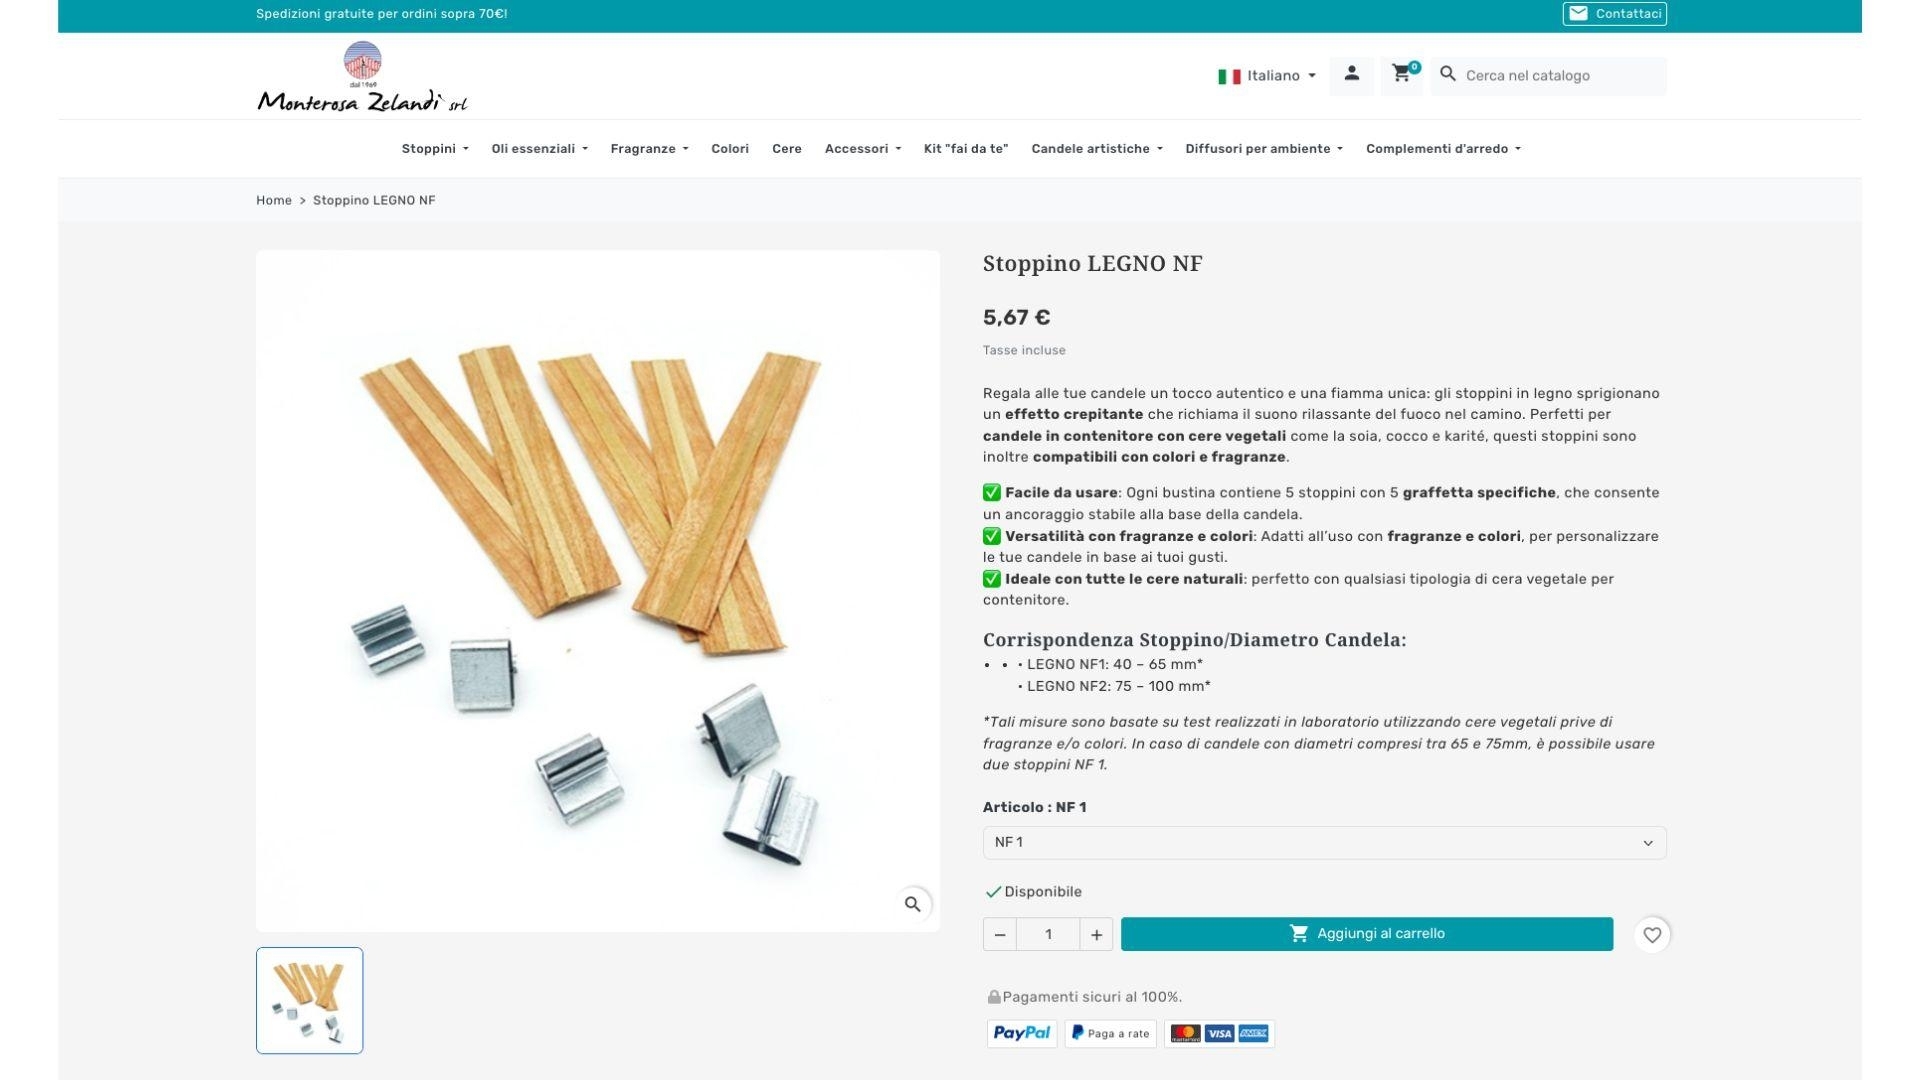The image size is (1920, 1080).
Task: Open the Cere menu item
Action: (787, 149)
